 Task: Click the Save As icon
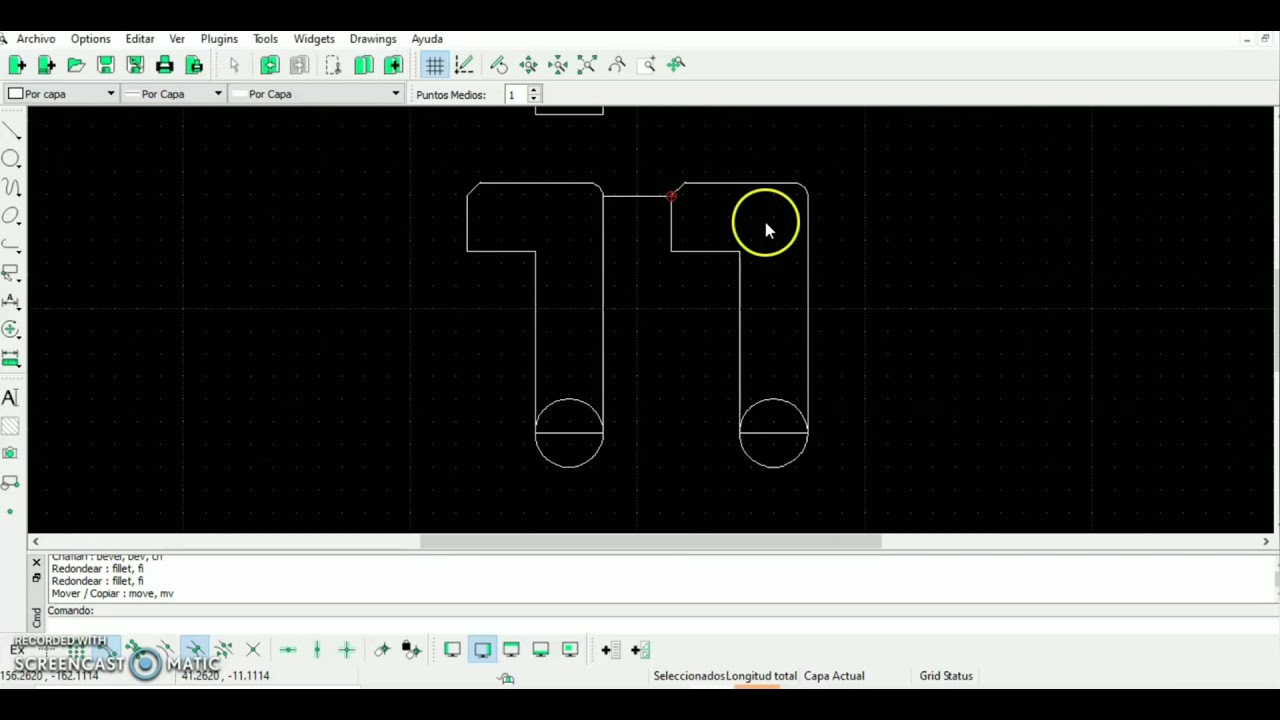coord(135,65)
